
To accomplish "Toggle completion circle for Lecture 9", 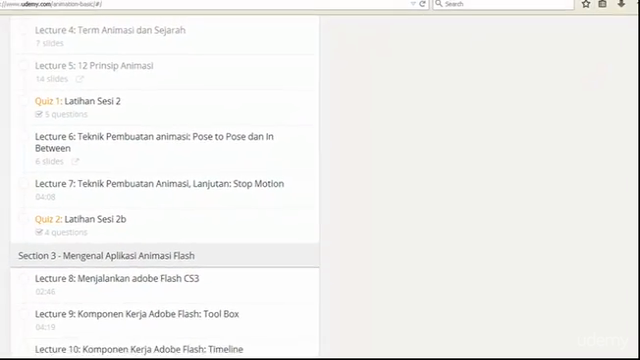I will 24,314.
